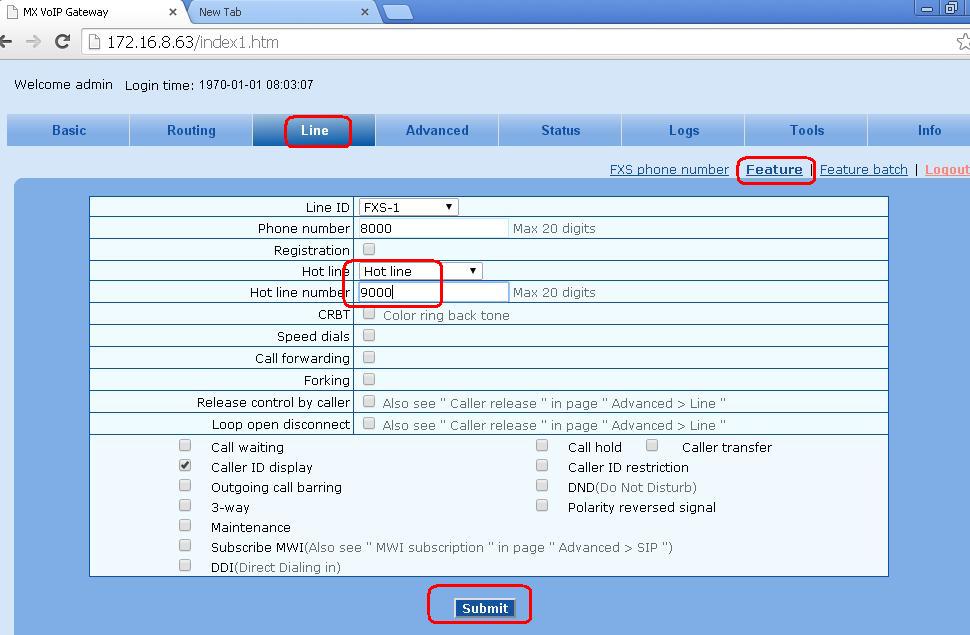Click the Hot line number input field
The height and width of the screenshot is (635, 970).
click(x=434, y=292)
